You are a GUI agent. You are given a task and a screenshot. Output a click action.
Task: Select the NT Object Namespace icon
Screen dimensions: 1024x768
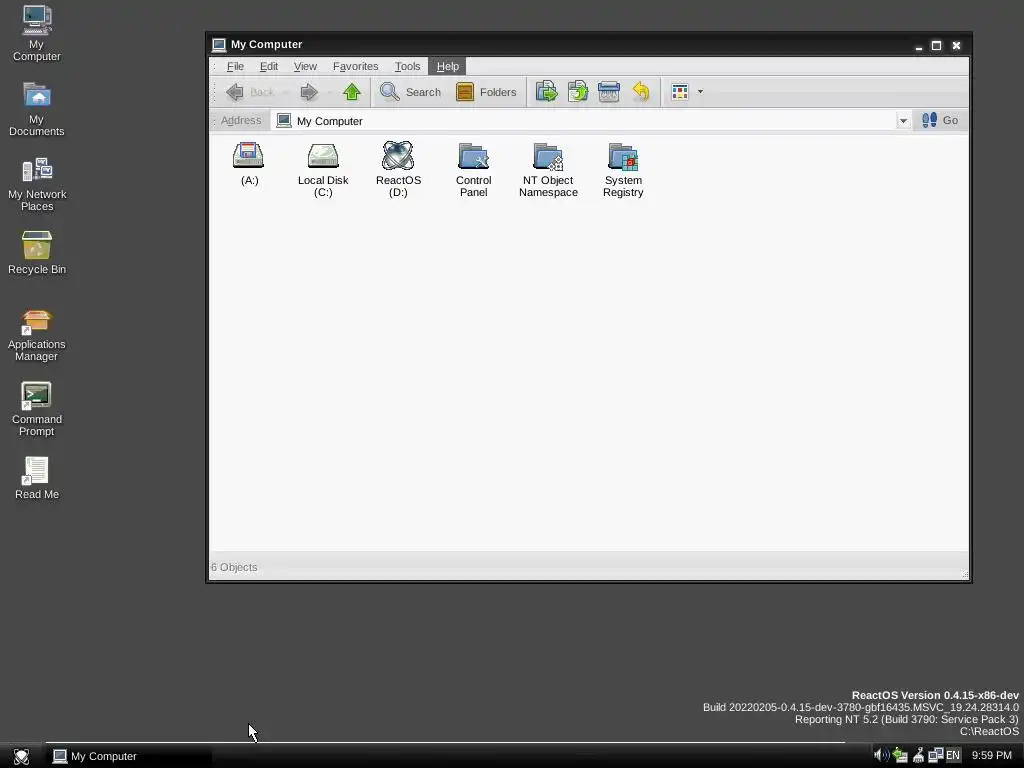(548, 169)
